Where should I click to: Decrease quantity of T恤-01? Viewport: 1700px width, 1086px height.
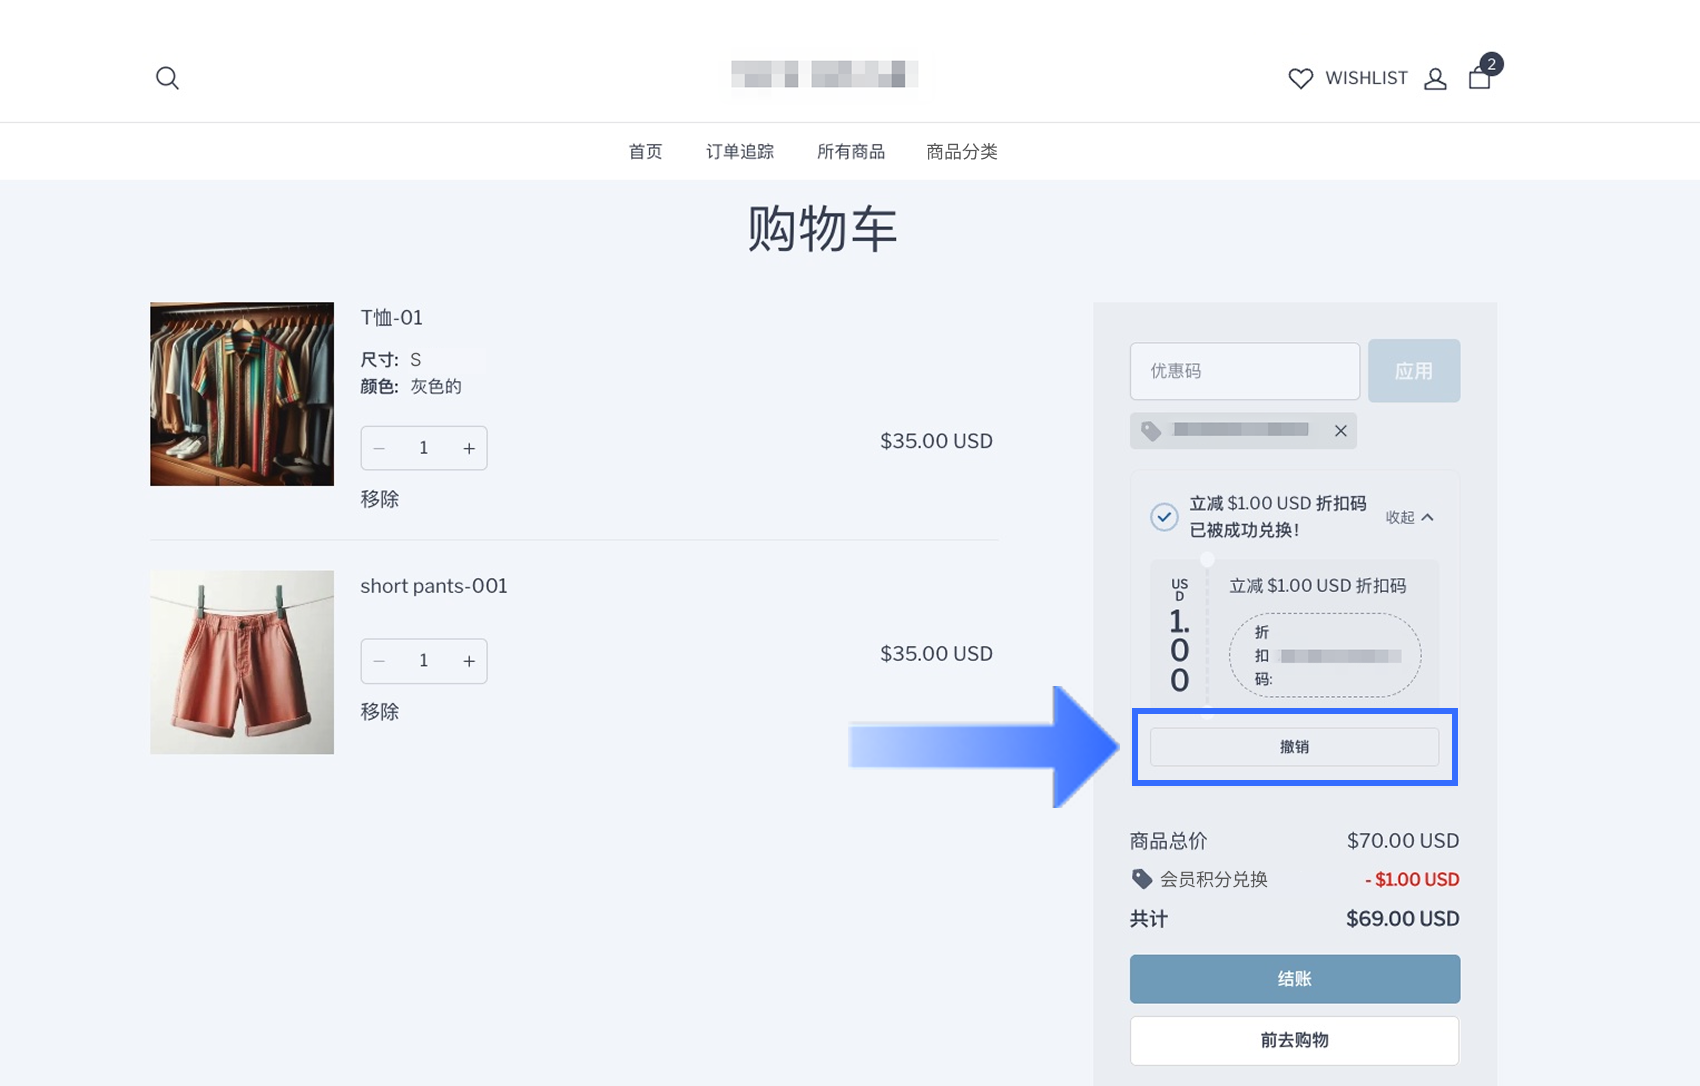pyautogui.click(x=379, y=448)
